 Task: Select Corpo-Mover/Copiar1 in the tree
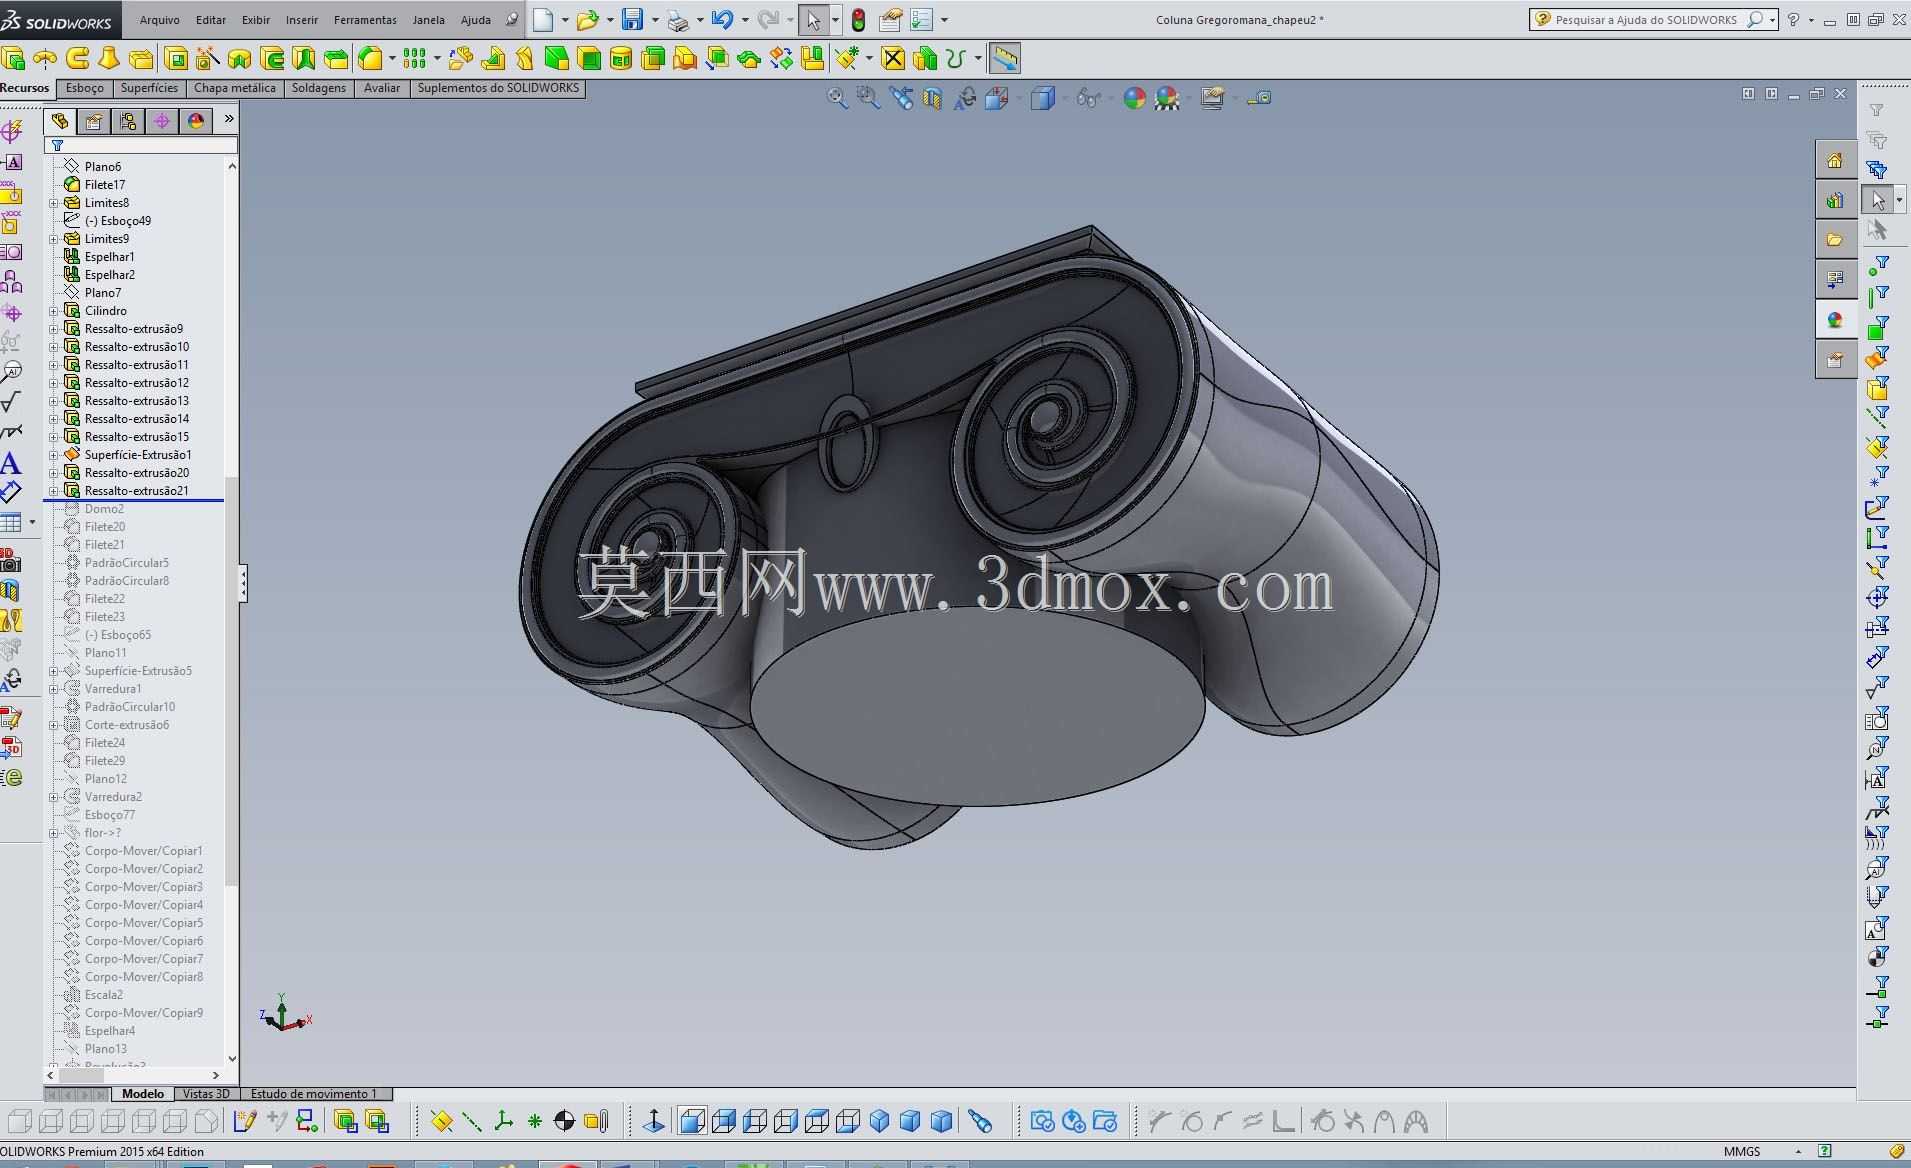[144, 851]
